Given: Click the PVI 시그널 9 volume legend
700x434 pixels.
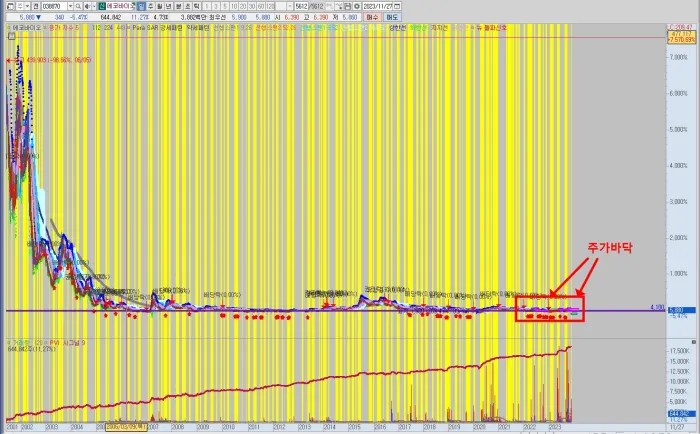Looking at the screenshot, I should [67, 342].
